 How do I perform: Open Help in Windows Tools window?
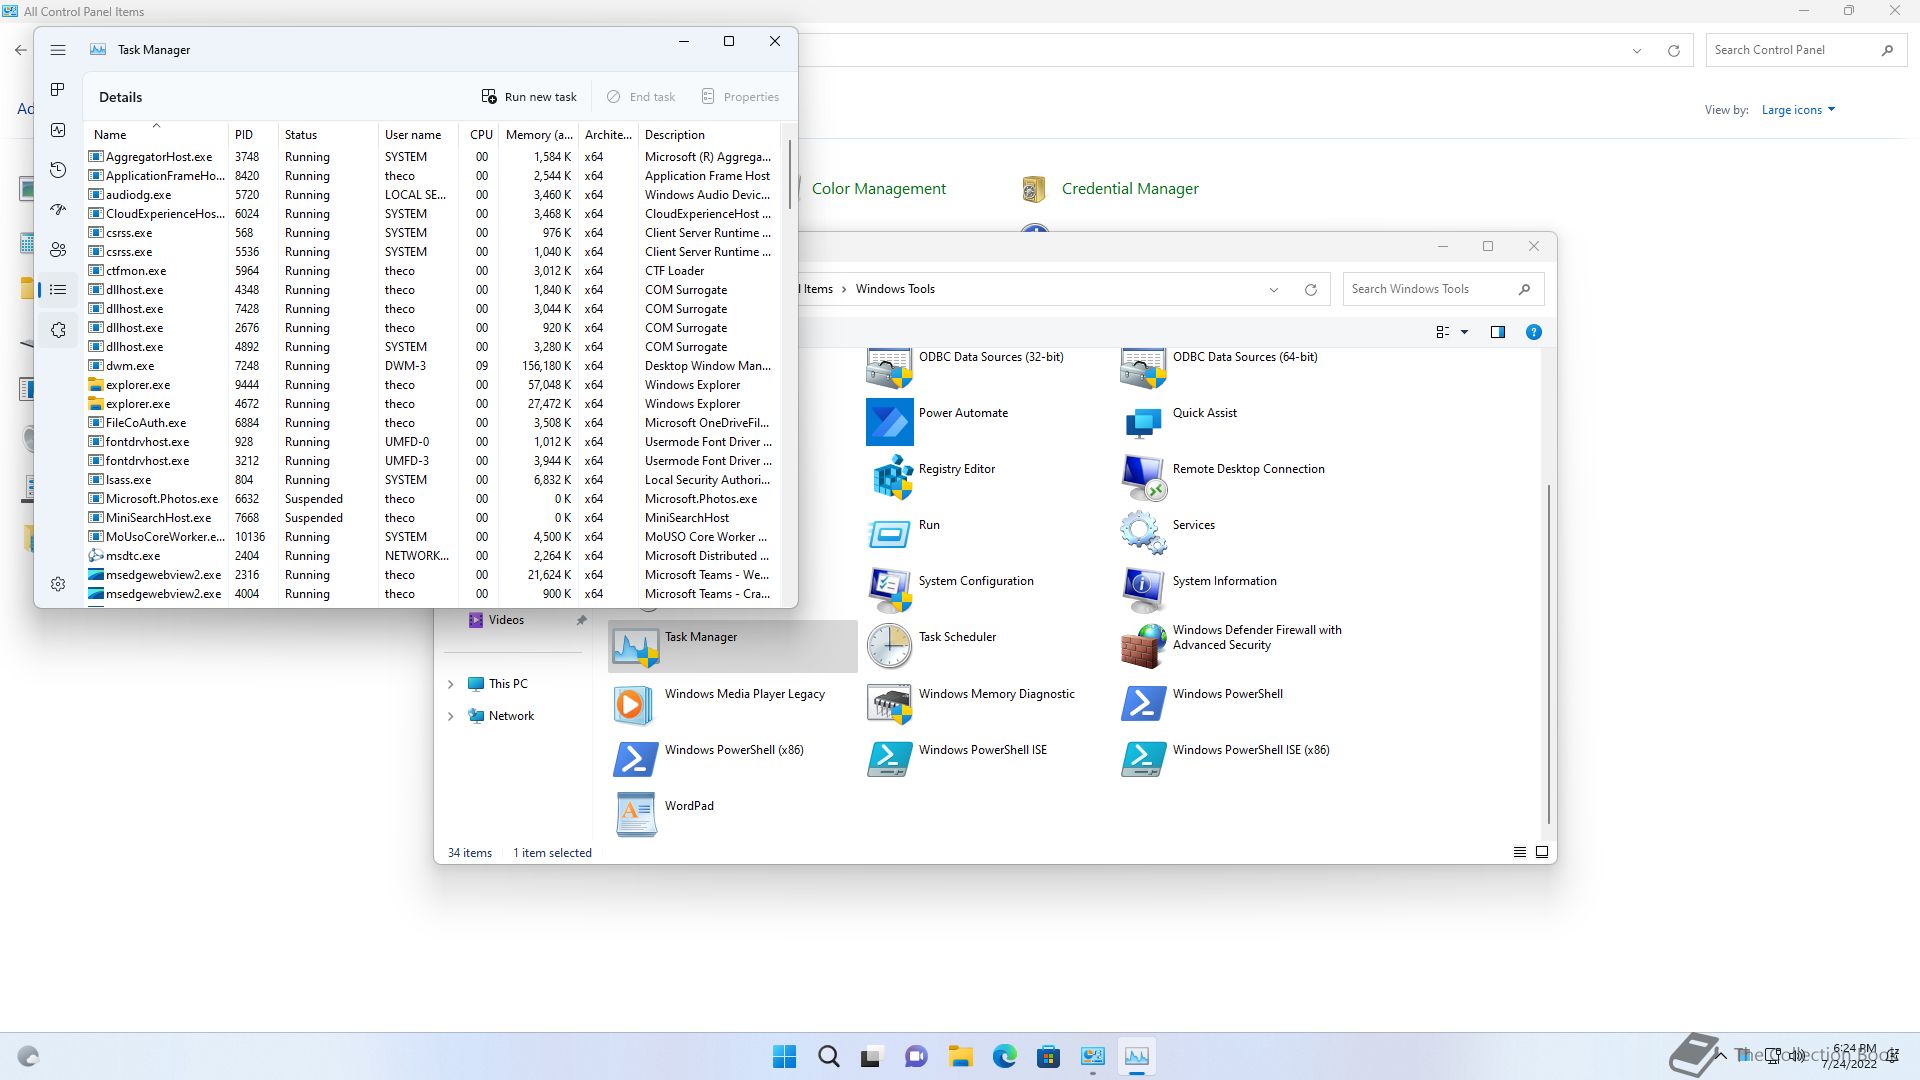tap(1533, 332)
